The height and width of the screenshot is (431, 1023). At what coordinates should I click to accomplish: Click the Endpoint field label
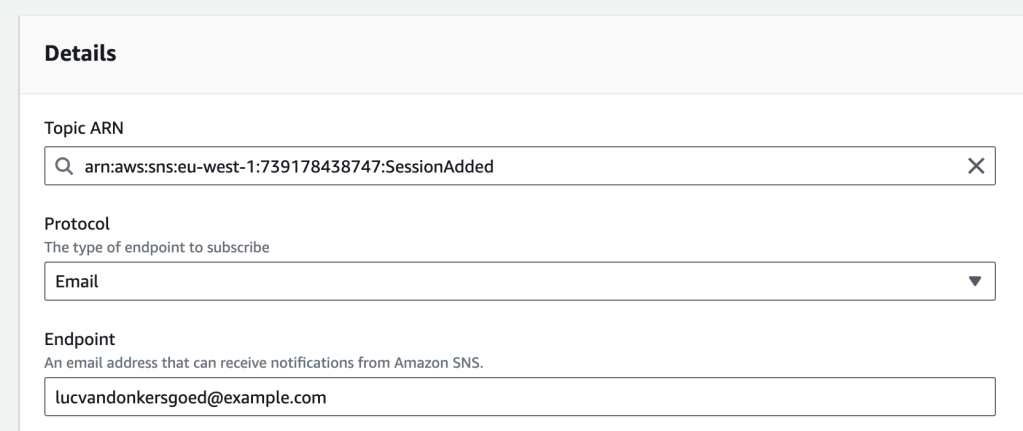(x=80, y=340)
